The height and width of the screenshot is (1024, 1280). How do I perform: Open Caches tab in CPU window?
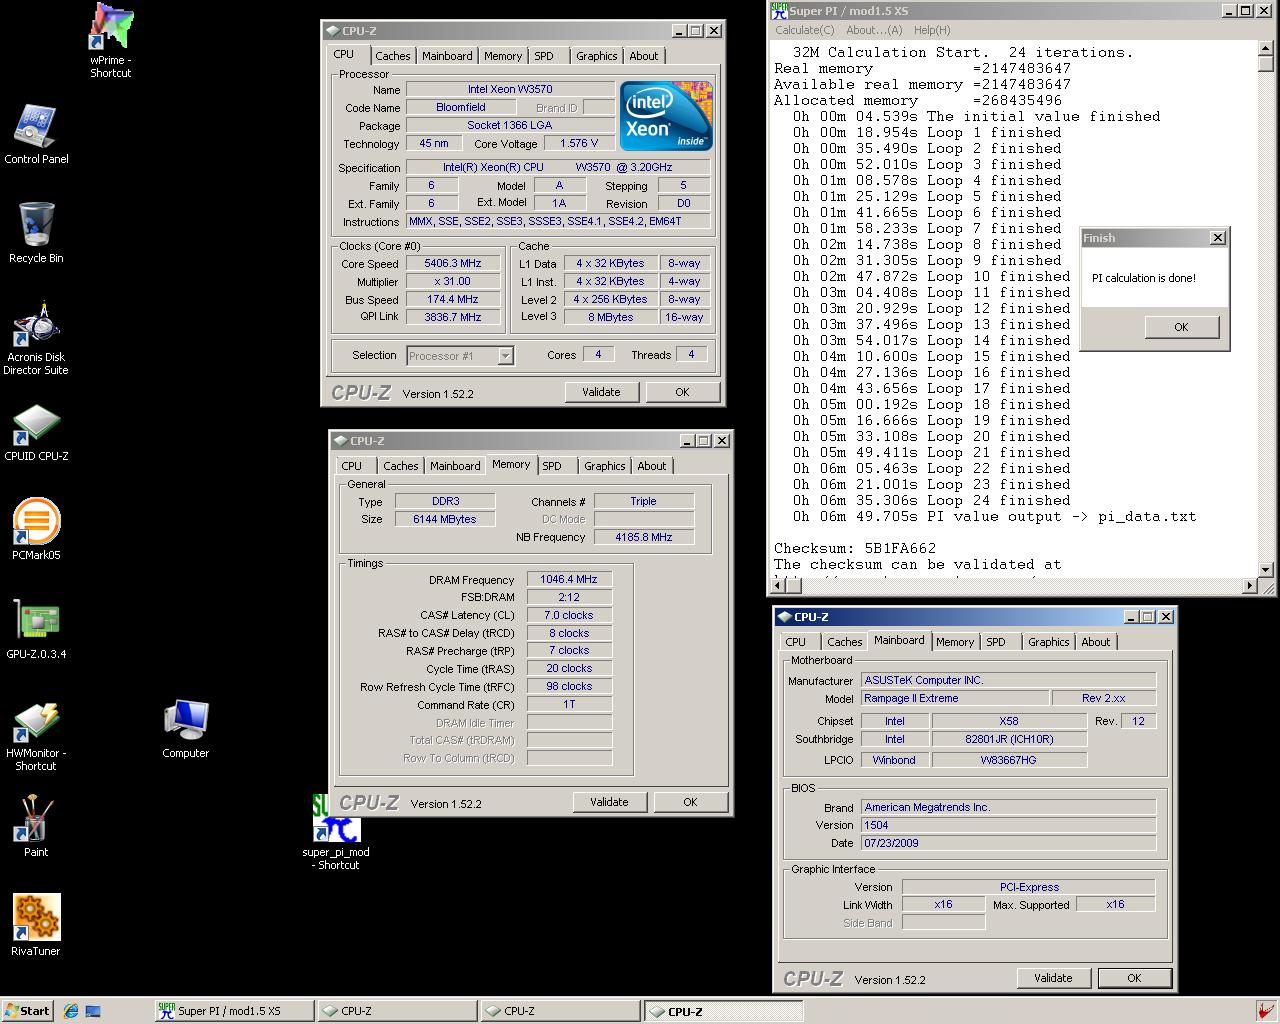click(392, 56)
